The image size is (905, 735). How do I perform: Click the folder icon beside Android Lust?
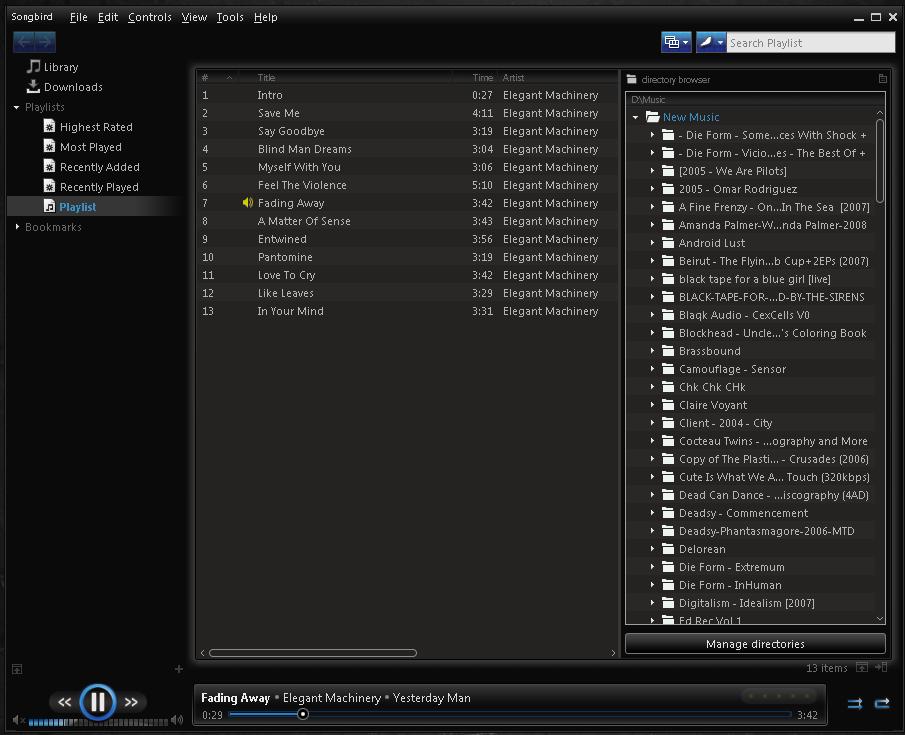668,243
